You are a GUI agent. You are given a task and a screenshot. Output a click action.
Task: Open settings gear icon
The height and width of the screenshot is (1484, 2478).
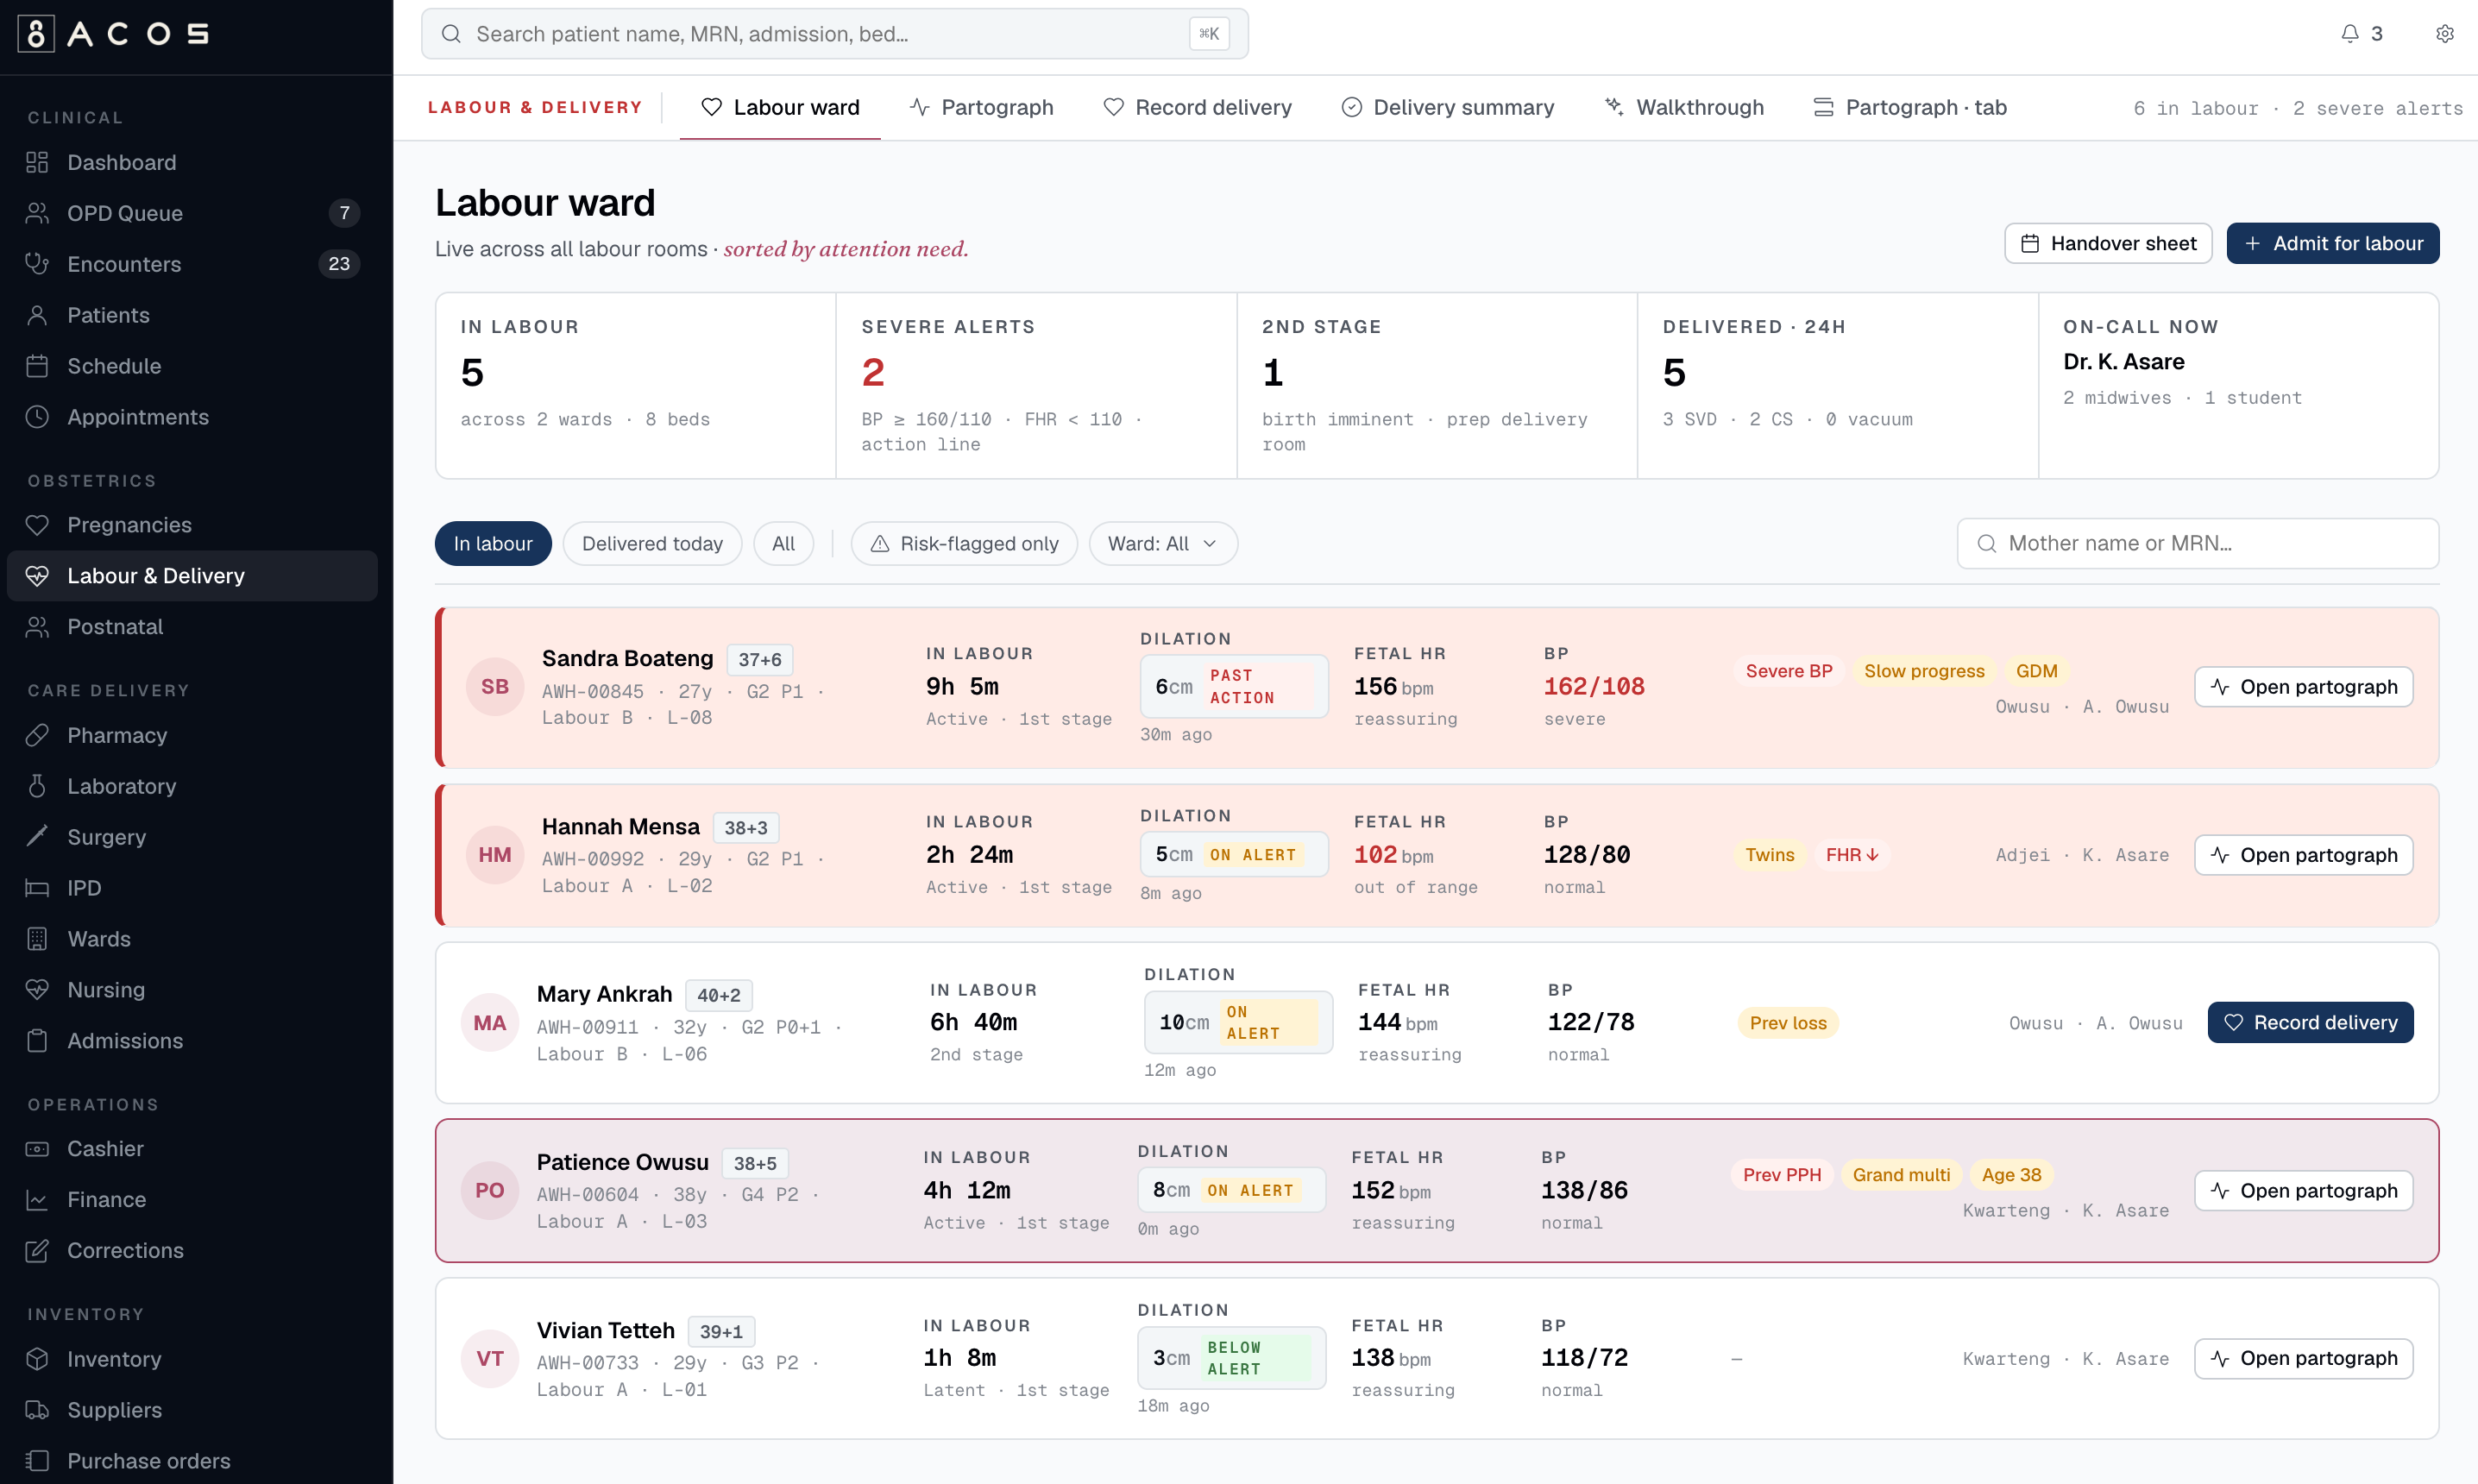[2444, 34]
